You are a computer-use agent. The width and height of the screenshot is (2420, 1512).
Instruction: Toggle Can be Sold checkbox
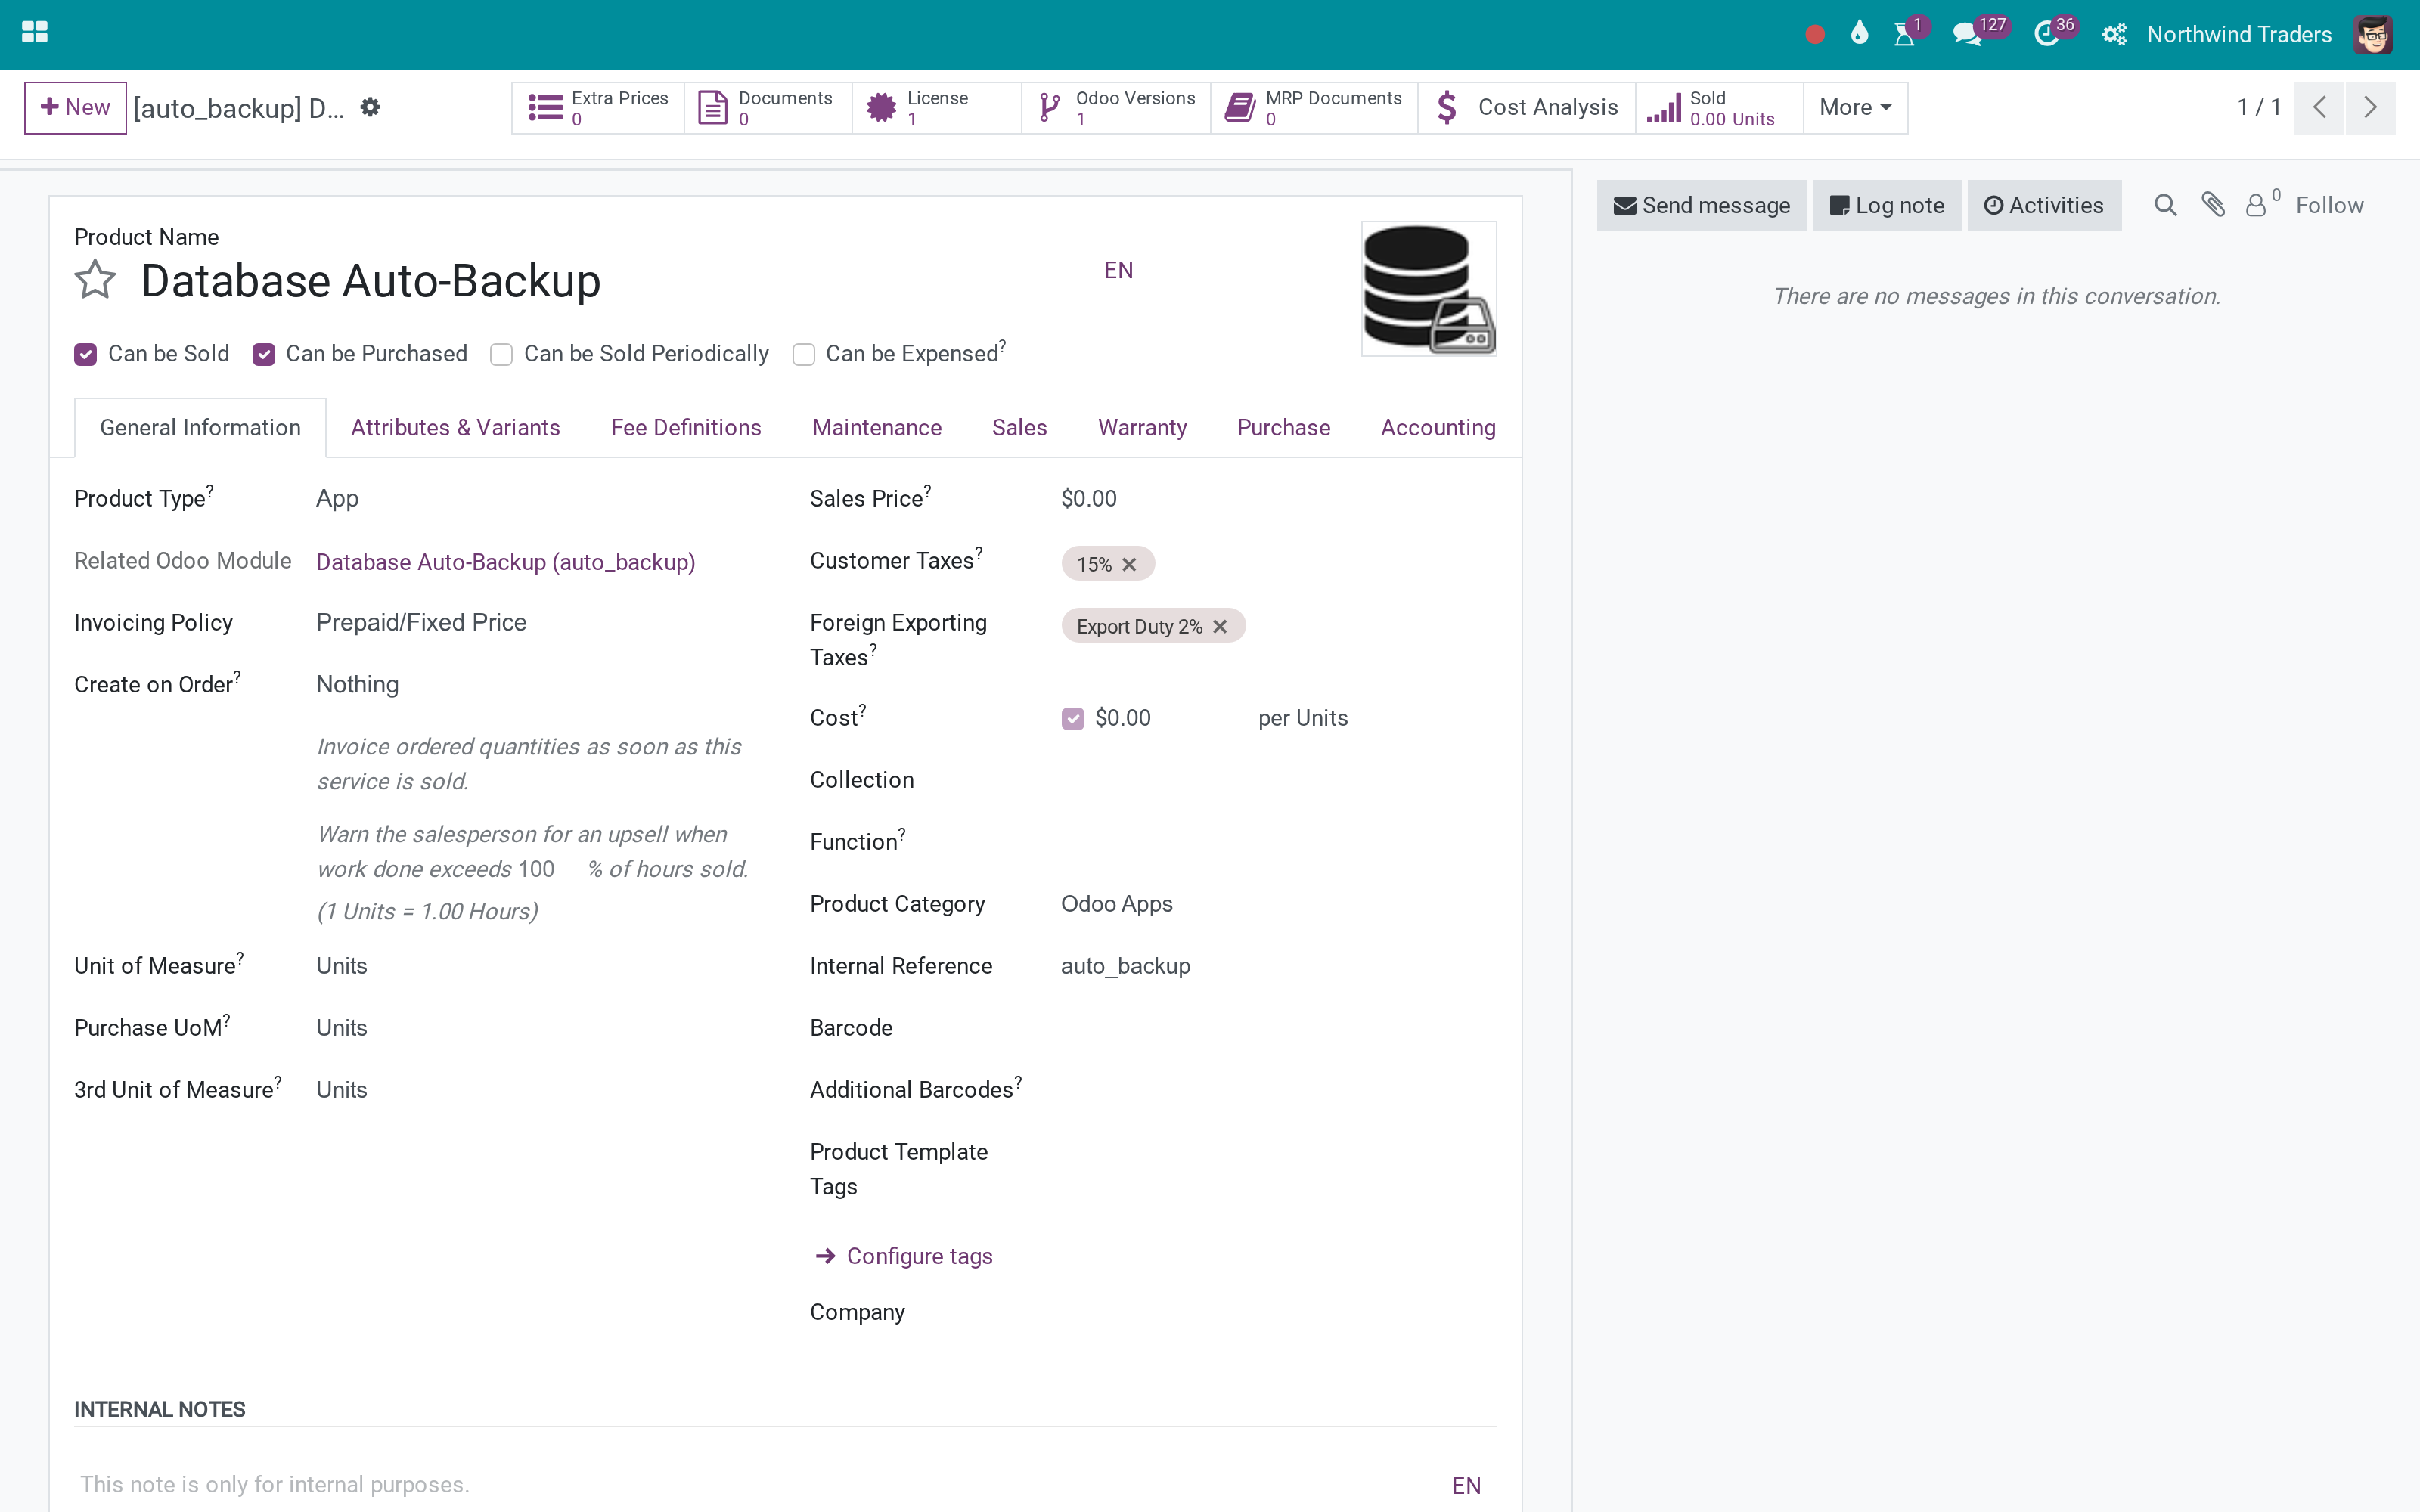pos(85,354)
